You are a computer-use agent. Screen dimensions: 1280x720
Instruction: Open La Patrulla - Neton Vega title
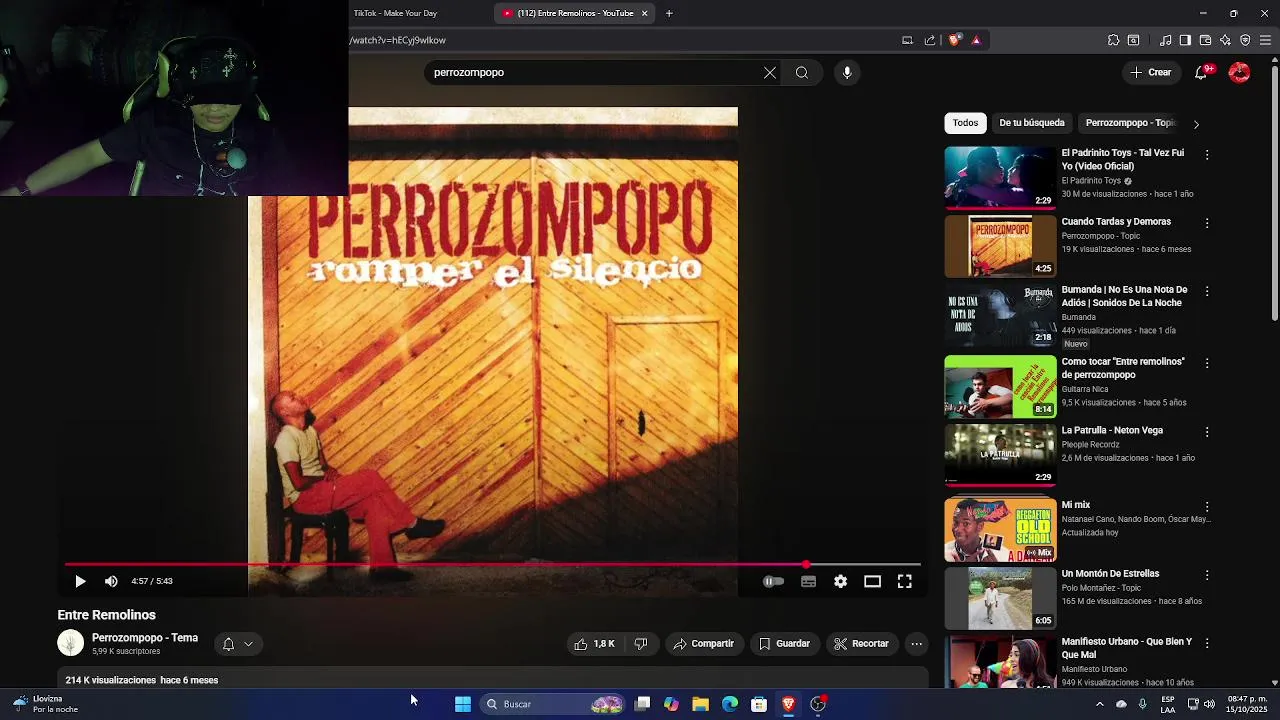(x=1112, y=431)
